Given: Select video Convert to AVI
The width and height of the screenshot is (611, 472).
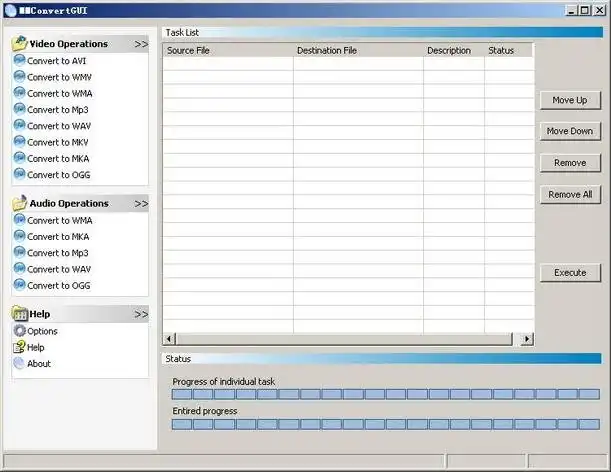Looking at the screenshot, I should tap(57, 61).
